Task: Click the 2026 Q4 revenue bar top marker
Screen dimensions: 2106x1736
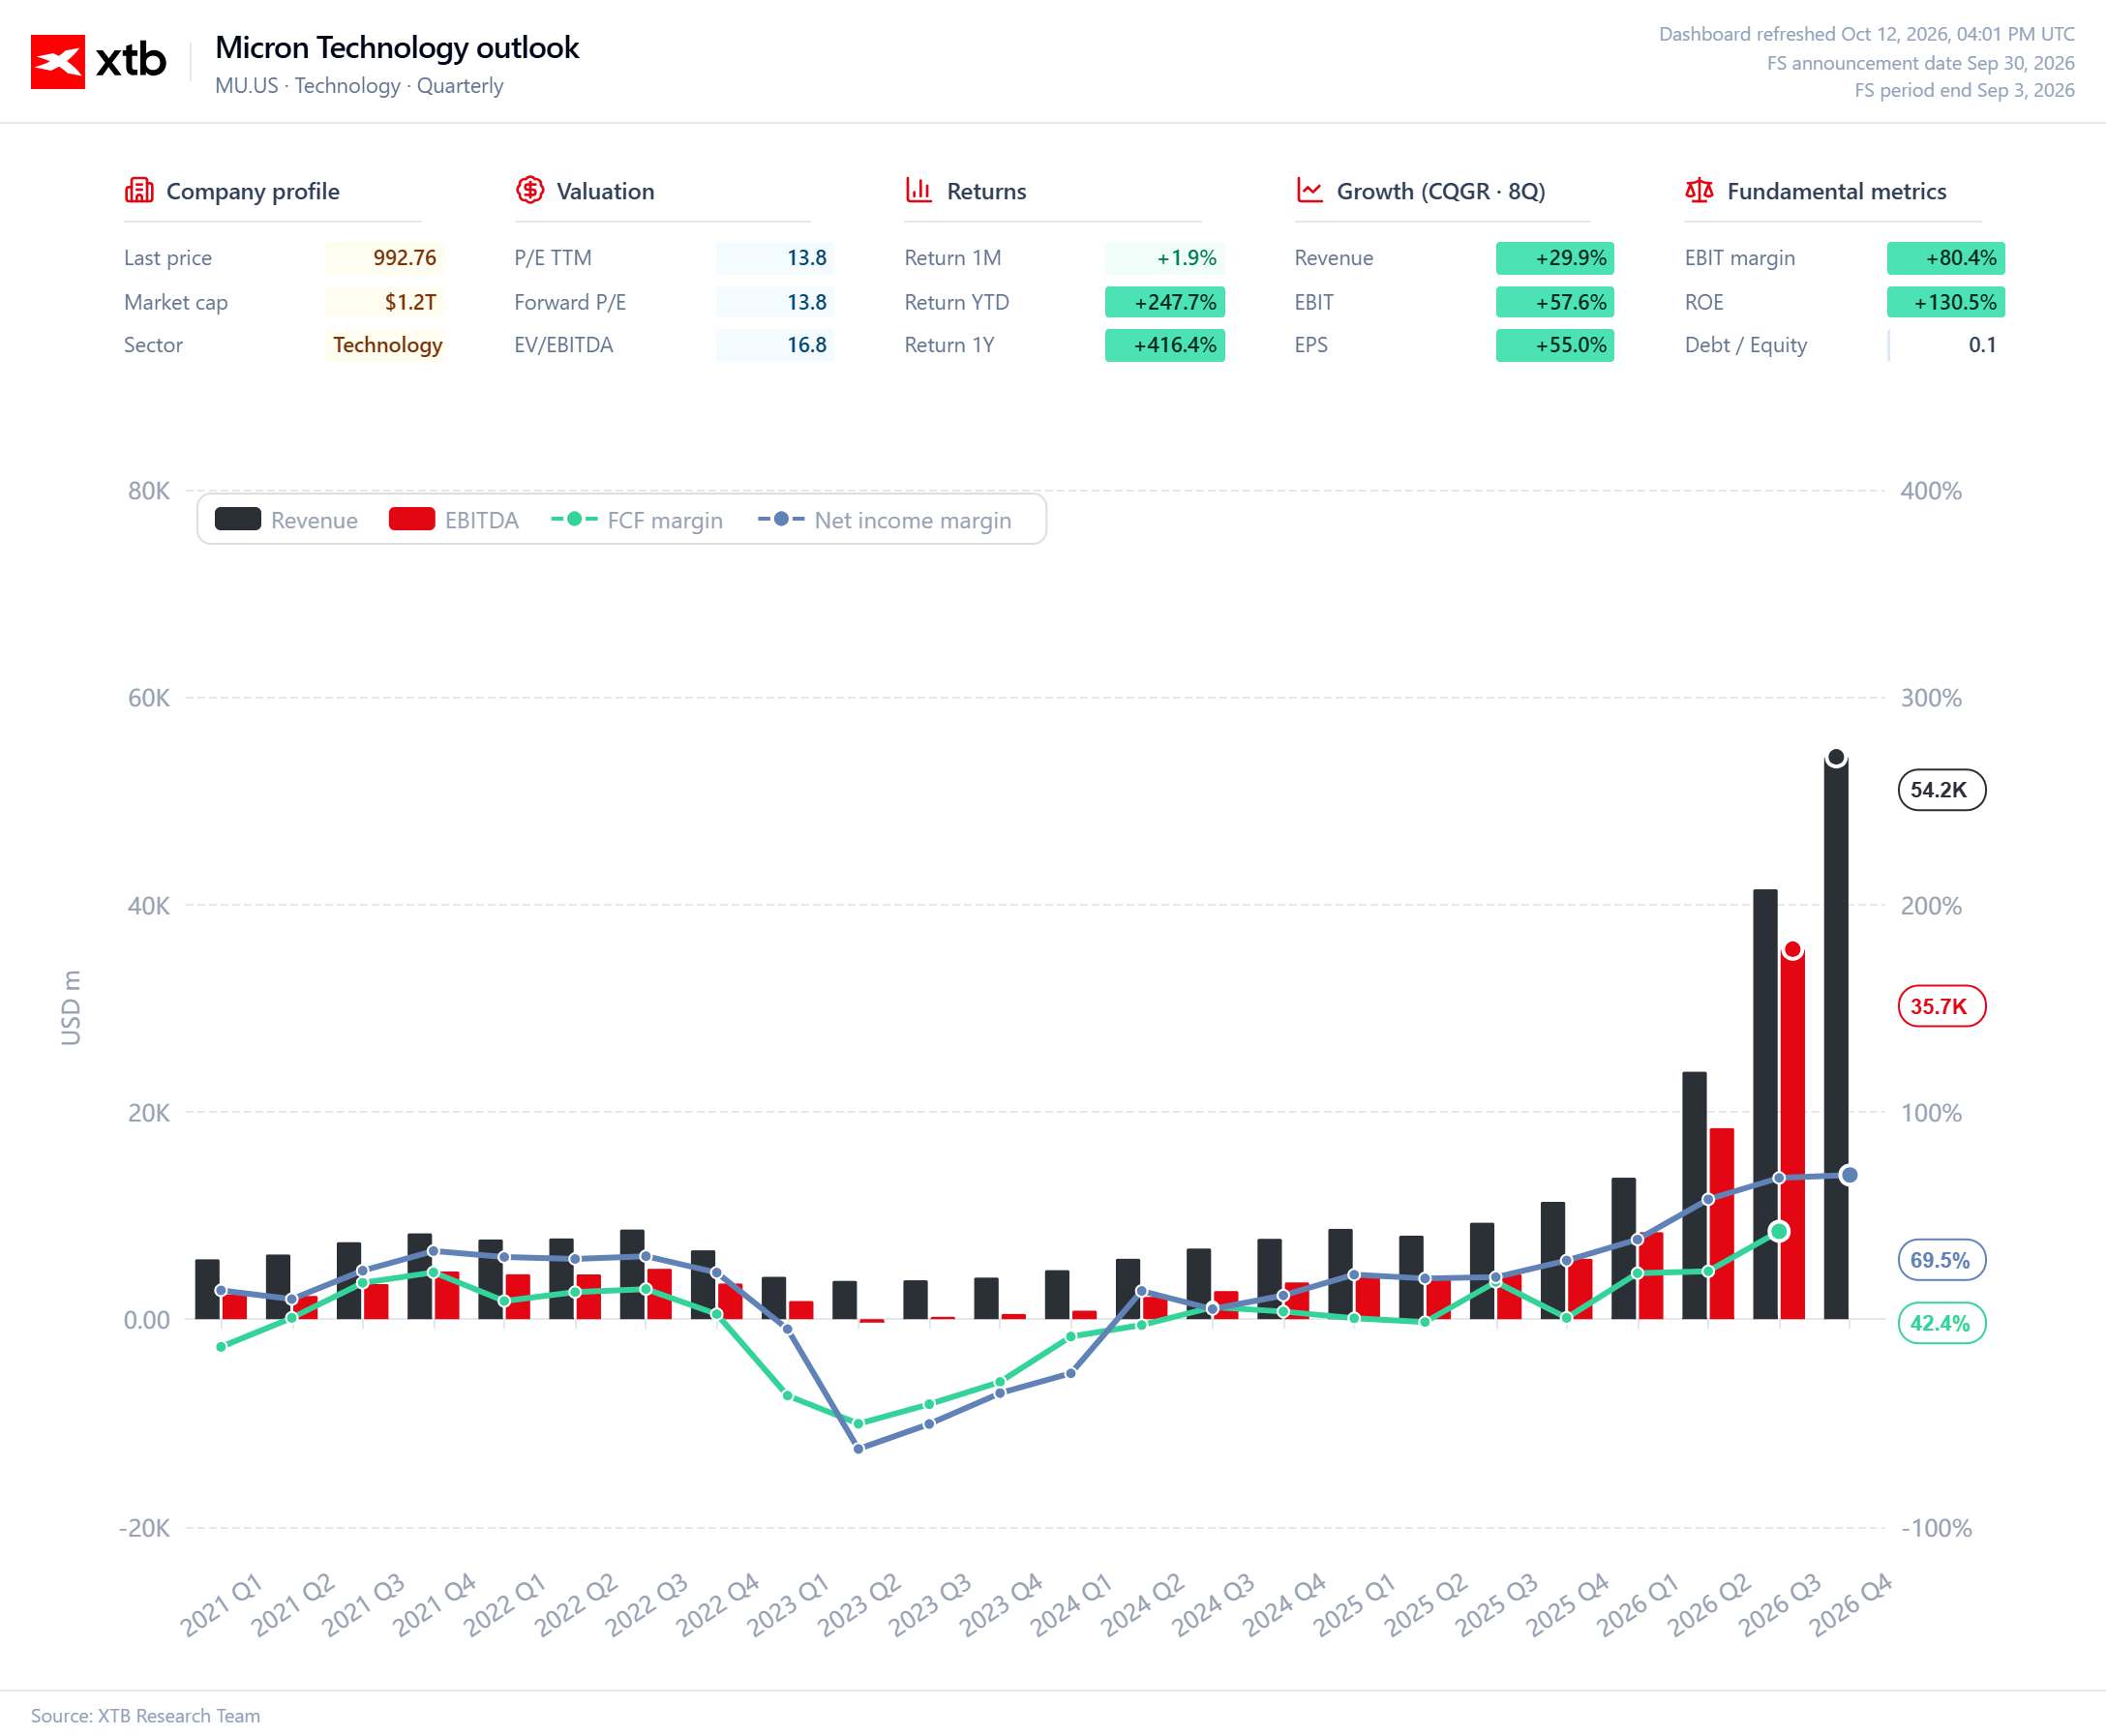Action: [1836, 757]
